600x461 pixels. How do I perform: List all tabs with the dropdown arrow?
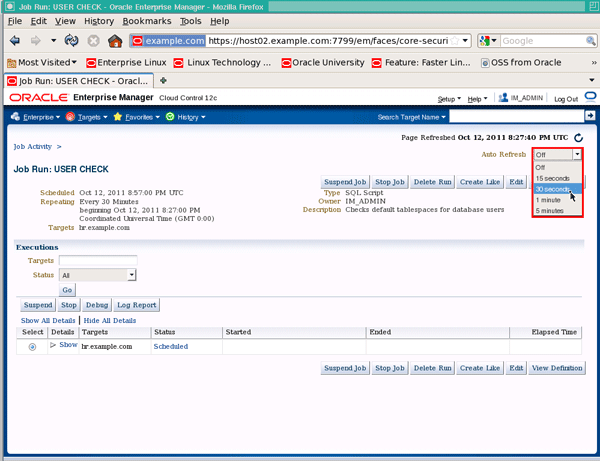point(592,80)
